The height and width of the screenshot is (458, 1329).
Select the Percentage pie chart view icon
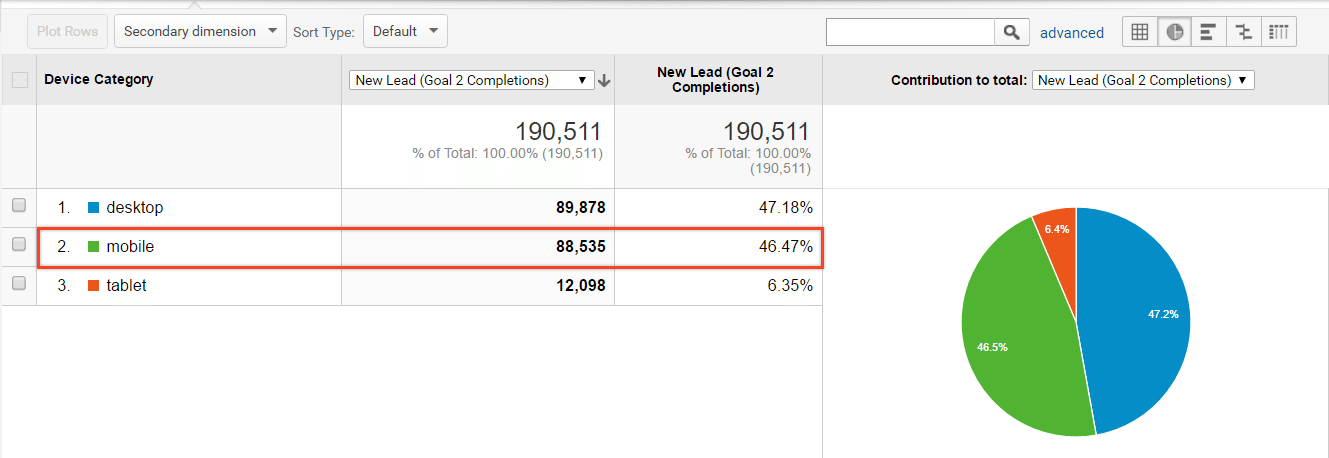[1175, 32]
